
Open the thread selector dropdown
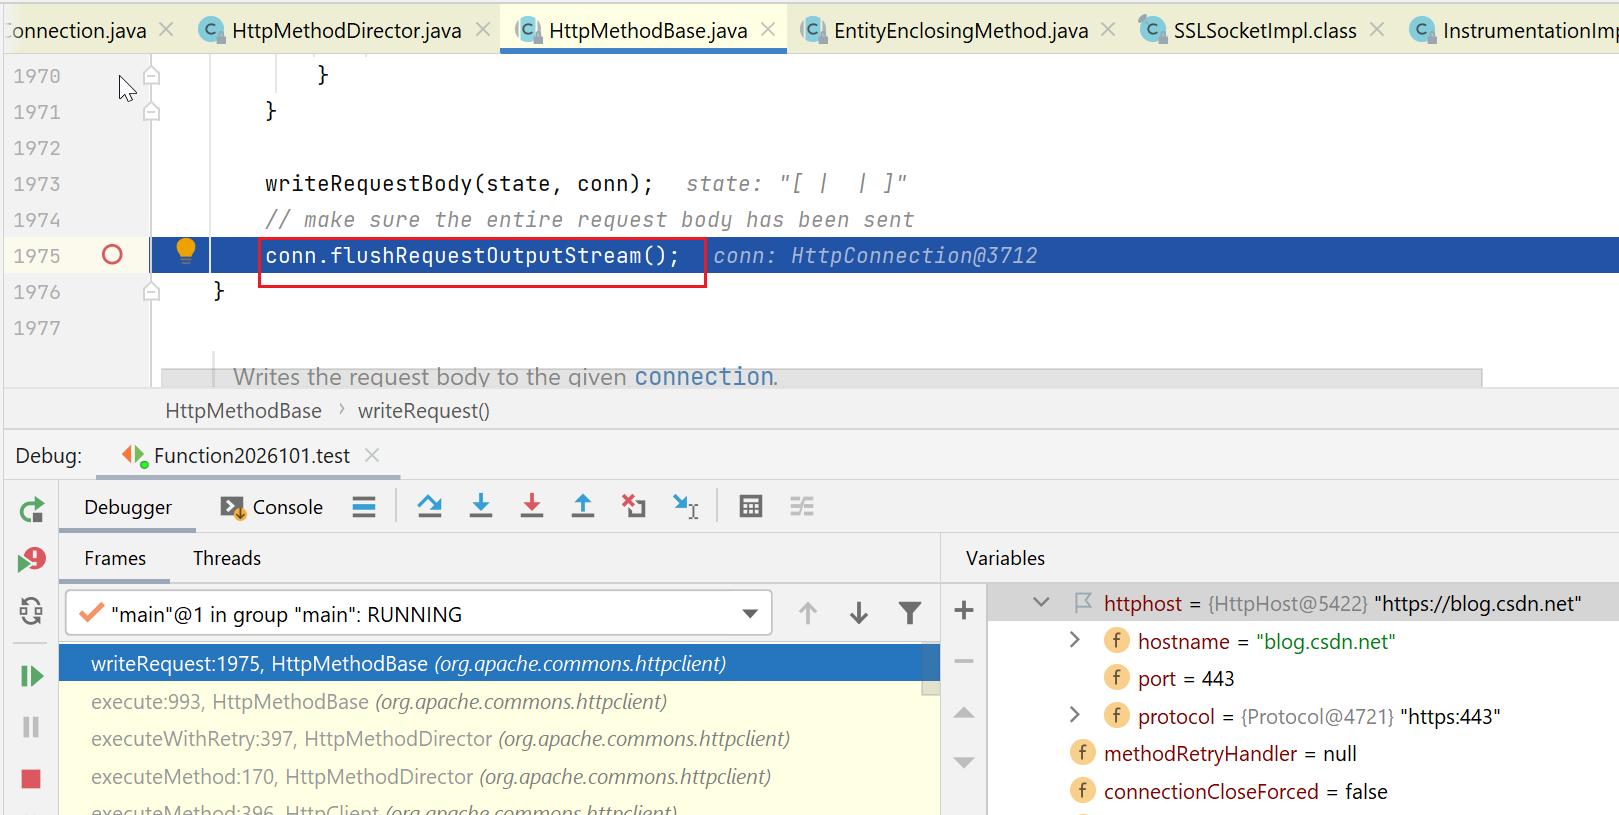coord(750,614)
